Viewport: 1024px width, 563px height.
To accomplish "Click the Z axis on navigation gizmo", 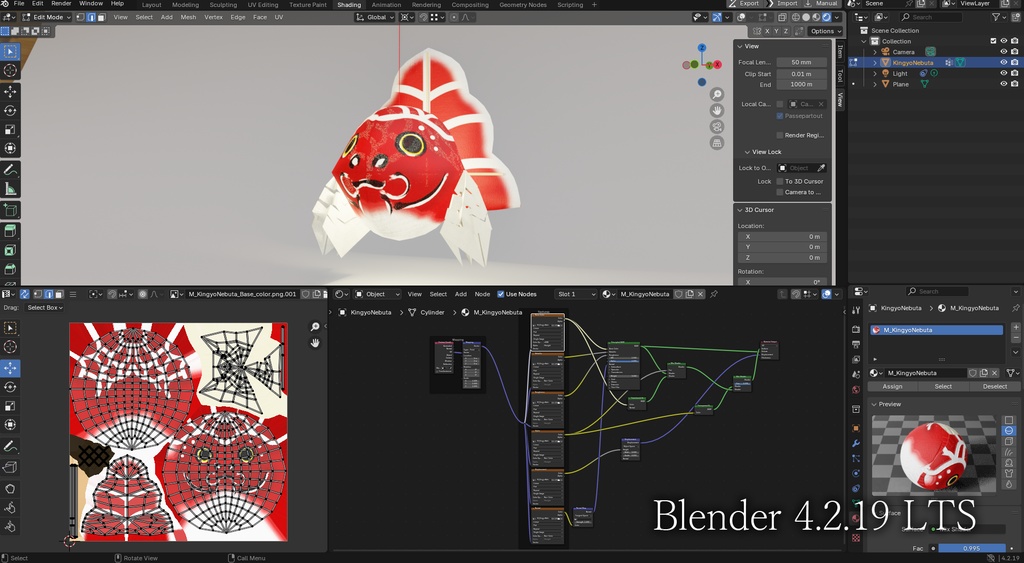I will click(x=701, y=48).
